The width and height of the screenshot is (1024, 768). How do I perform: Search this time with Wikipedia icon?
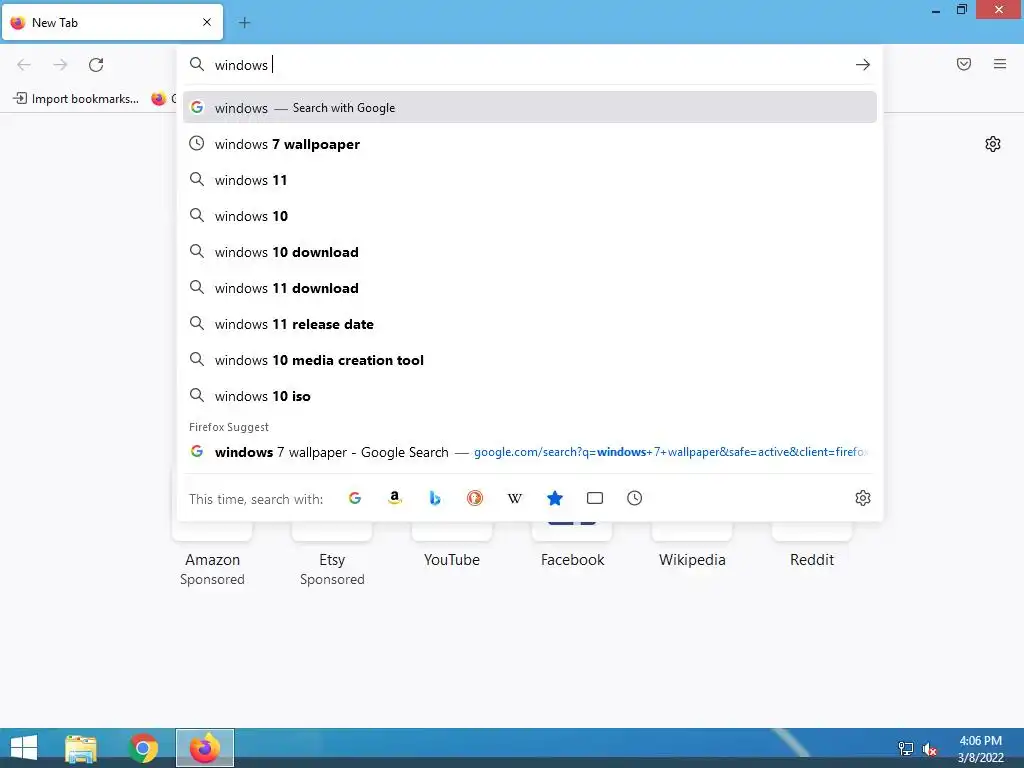515,498
